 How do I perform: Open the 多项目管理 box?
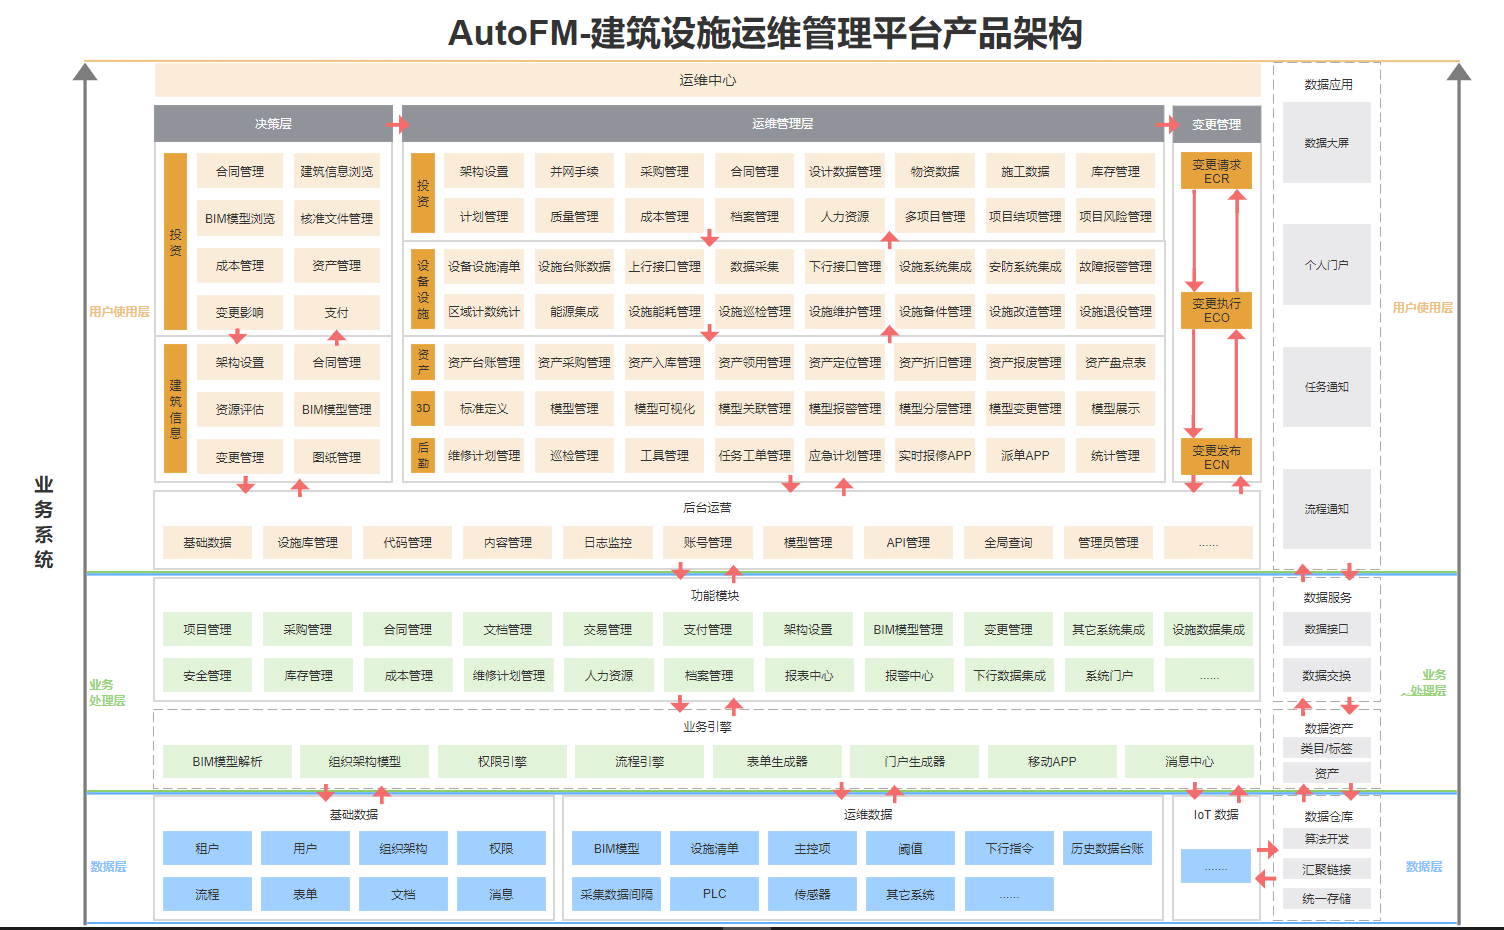pos(935,216)
